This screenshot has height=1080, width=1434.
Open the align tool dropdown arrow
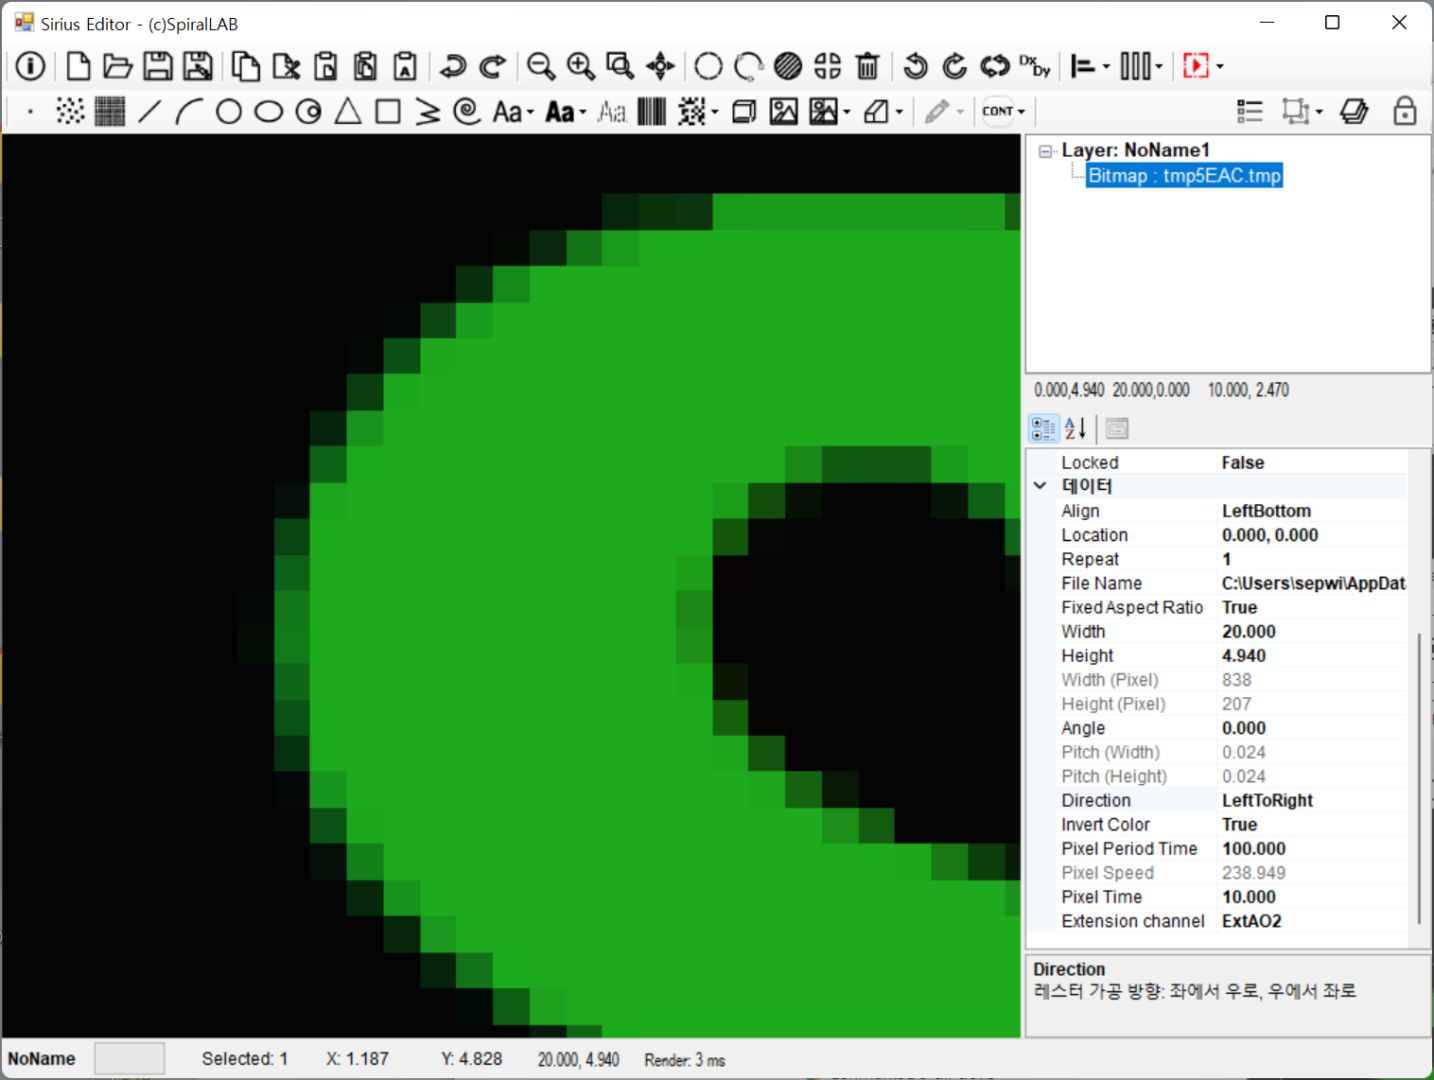[x=1106, y=67]
